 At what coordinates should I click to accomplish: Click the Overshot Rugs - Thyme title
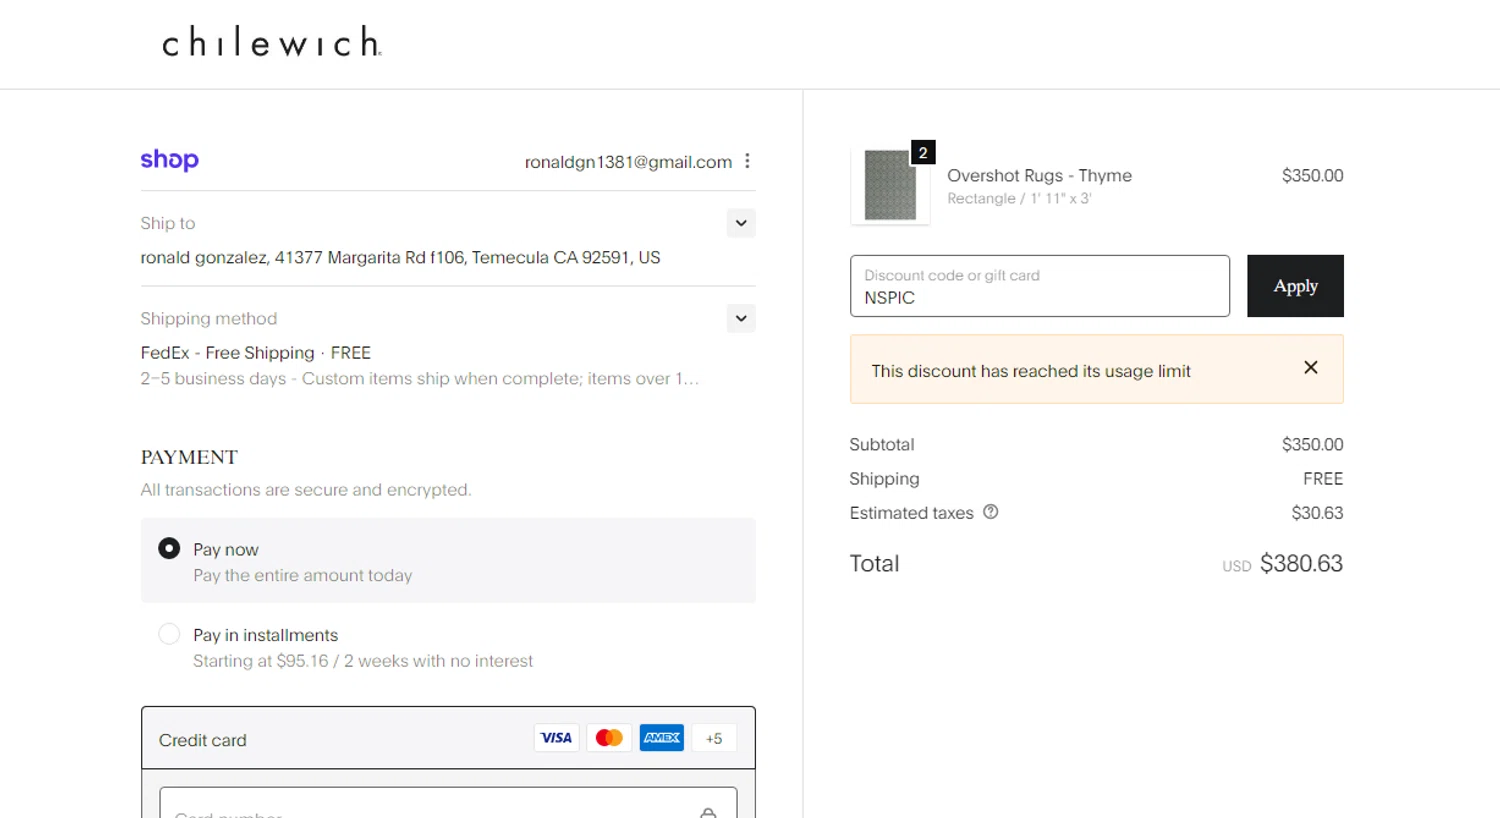coord(1039,175)
